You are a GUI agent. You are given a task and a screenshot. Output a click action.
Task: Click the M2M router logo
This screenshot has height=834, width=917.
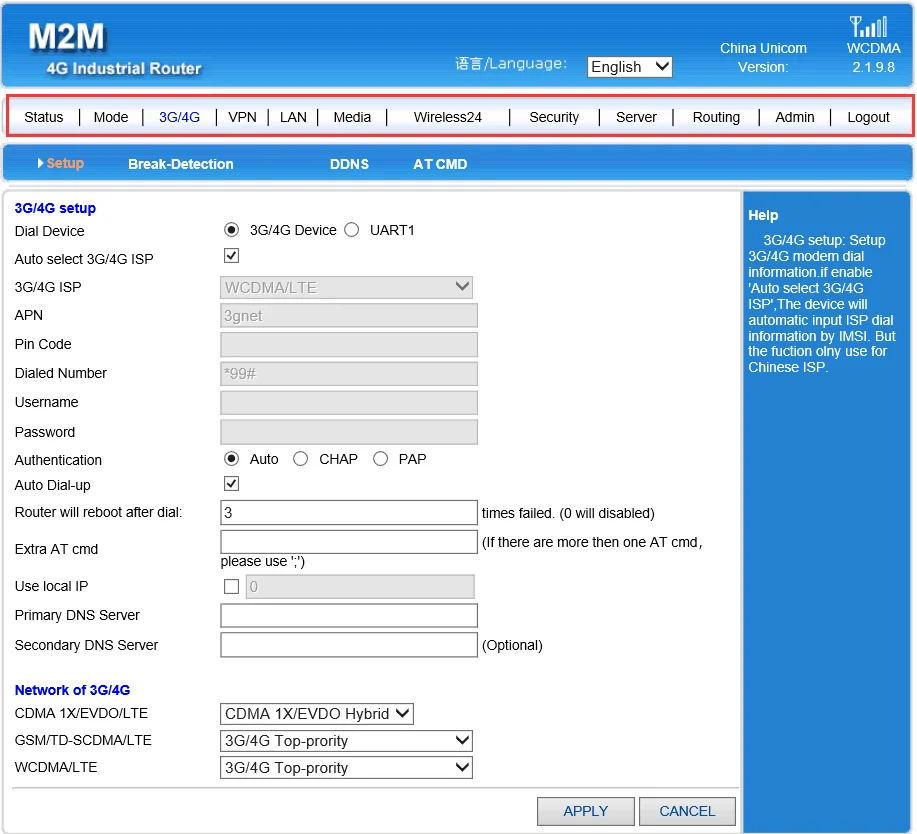(x=66, y=37)
